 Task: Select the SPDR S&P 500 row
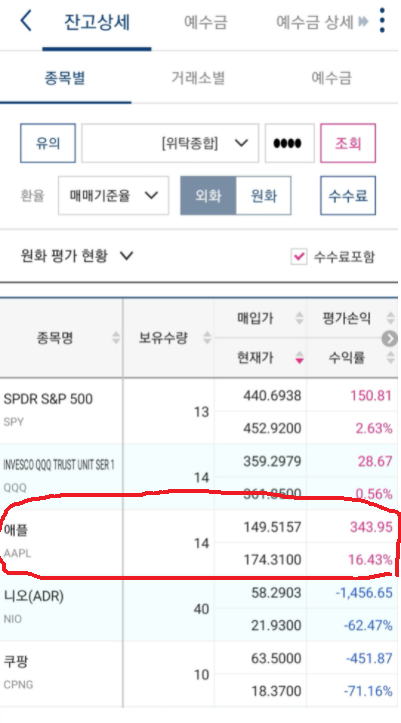tap(199, 411)
